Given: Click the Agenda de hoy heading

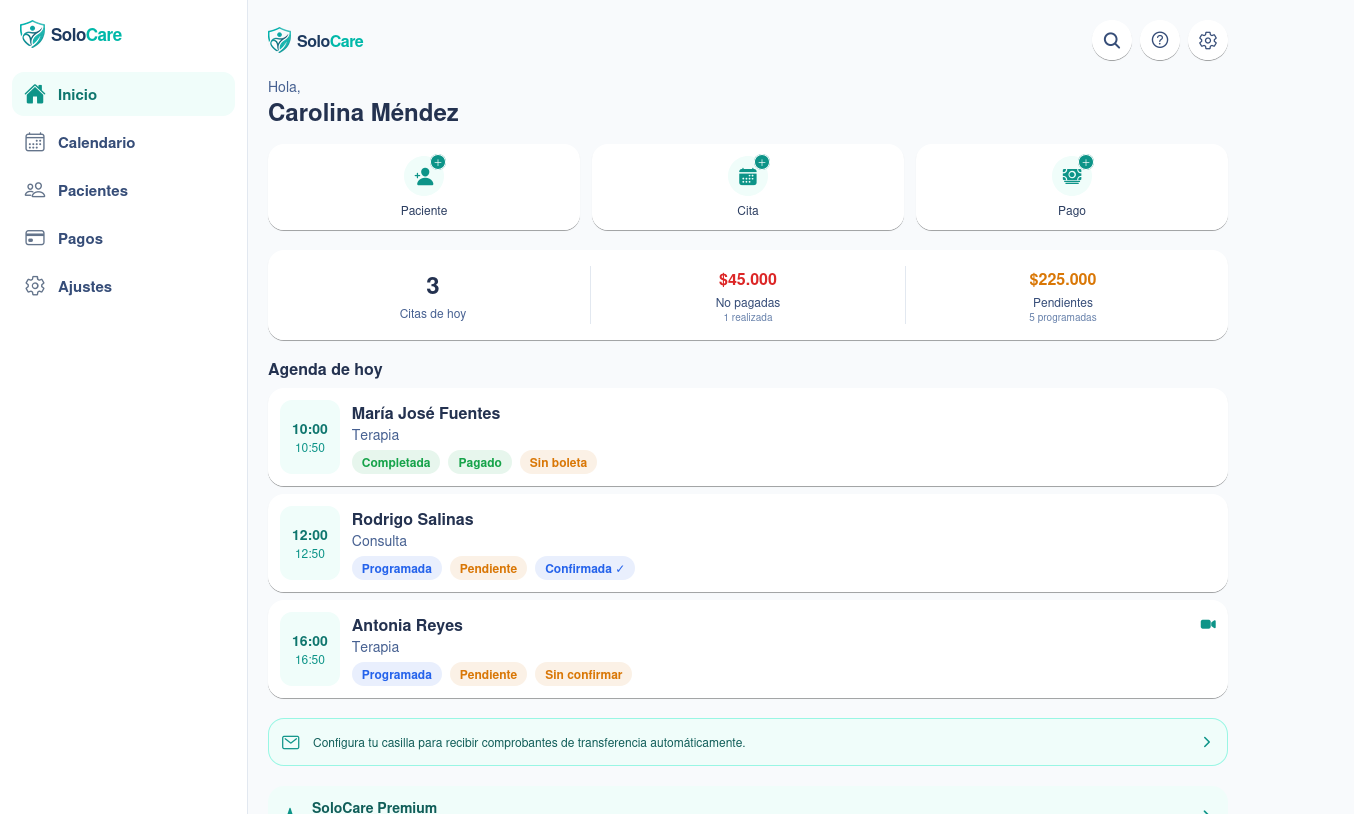Looking at the screenshot, I should (x=325, y=369).
